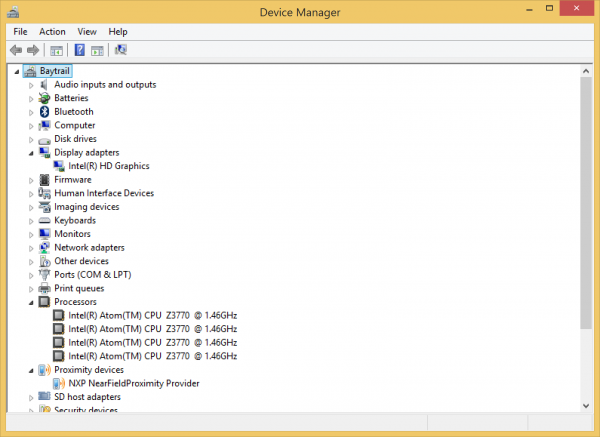Collapse the Display adapters node
Viewport: 600px width, 437px height.
(x=31, y=153)
